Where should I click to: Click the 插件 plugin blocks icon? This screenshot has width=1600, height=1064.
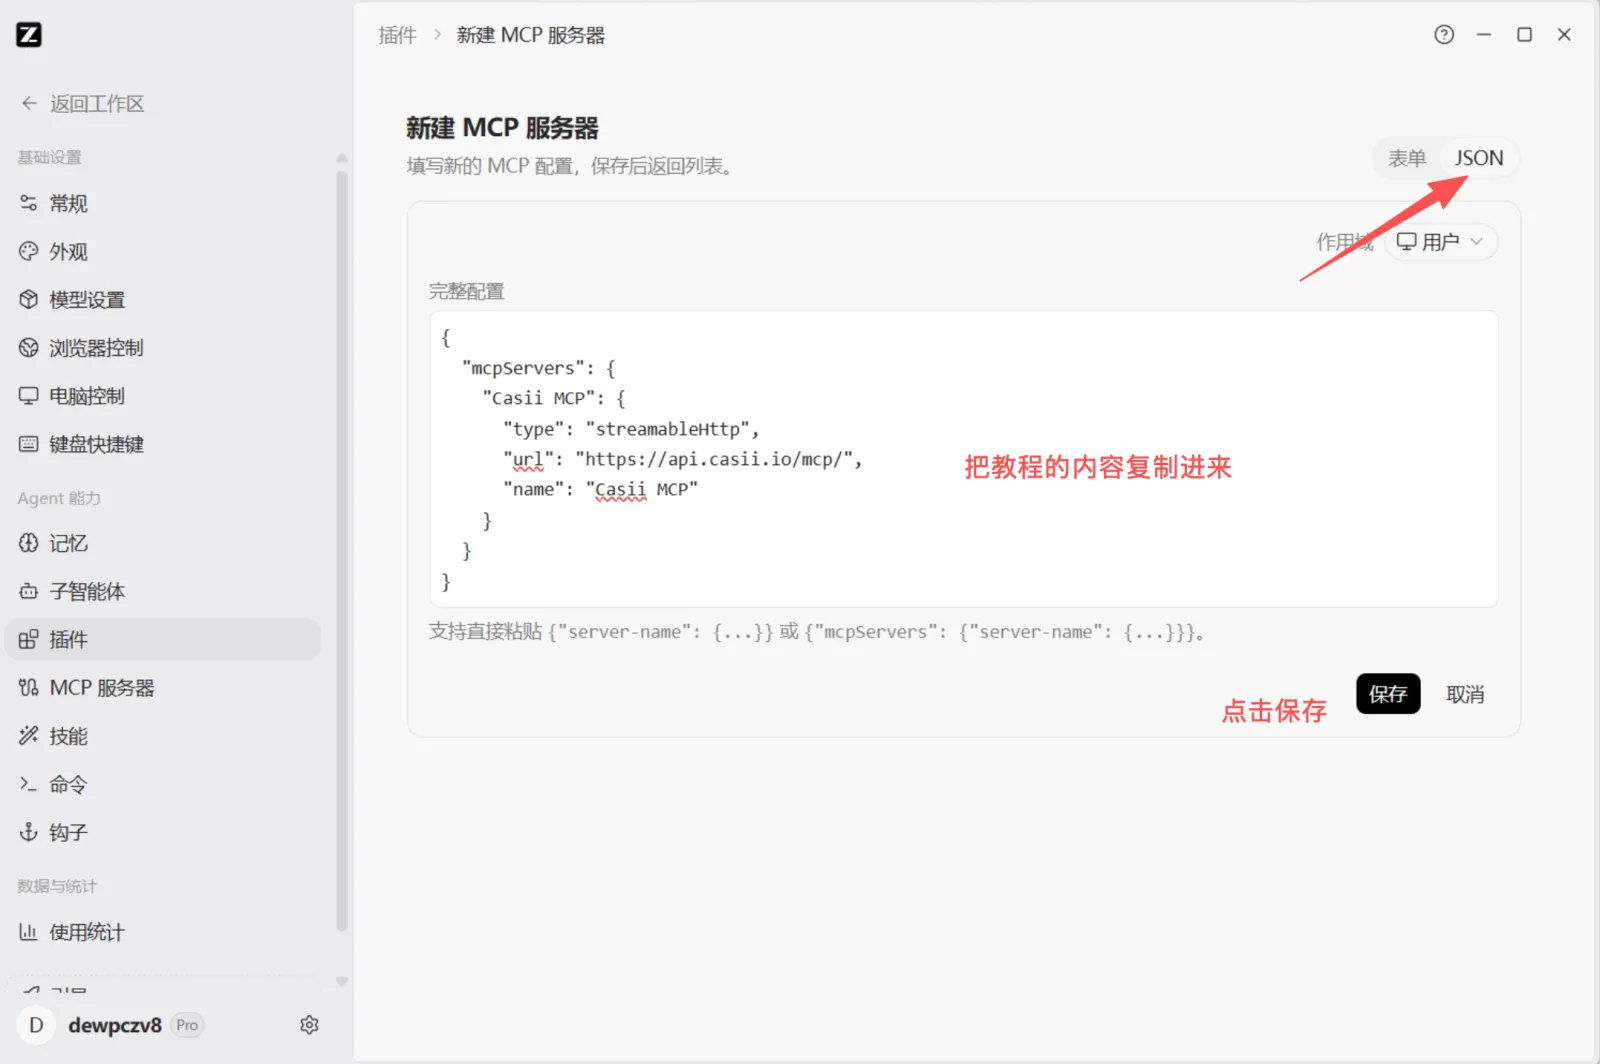pos(29,639)
